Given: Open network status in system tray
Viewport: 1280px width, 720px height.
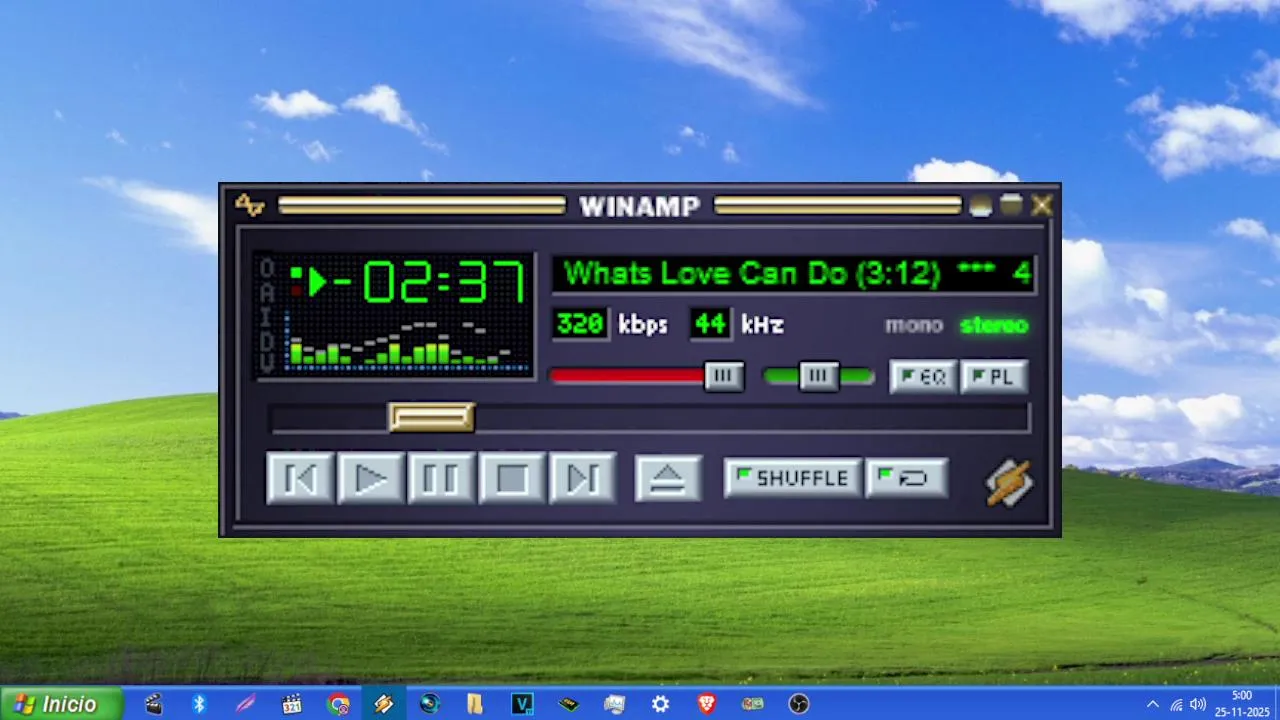Looking at the screenshot, I should coord(1176,704).
